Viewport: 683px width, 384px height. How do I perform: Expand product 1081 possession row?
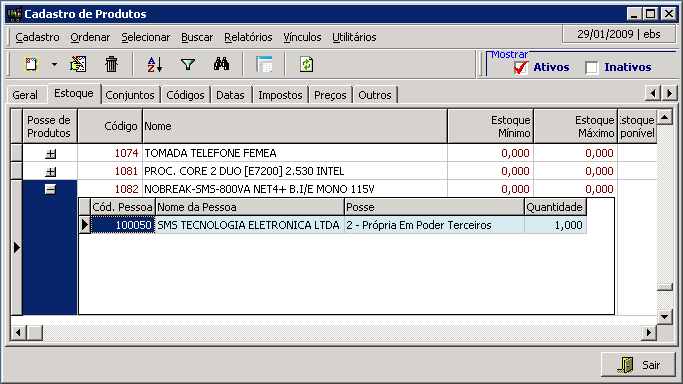pyautogui.click(x=51, y=172)
